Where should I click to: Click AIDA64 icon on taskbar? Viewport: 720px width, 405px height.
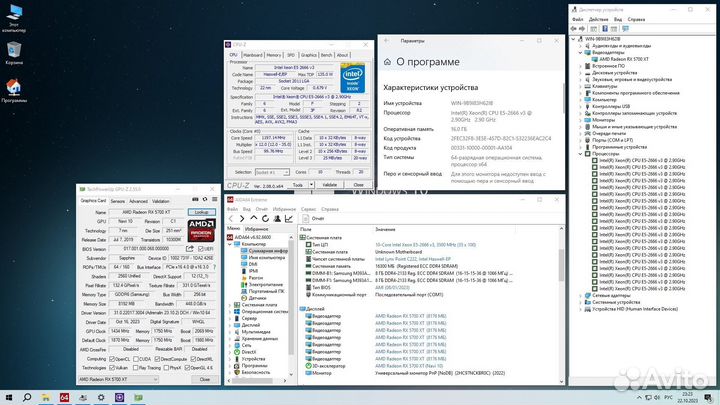coord(64,397)
